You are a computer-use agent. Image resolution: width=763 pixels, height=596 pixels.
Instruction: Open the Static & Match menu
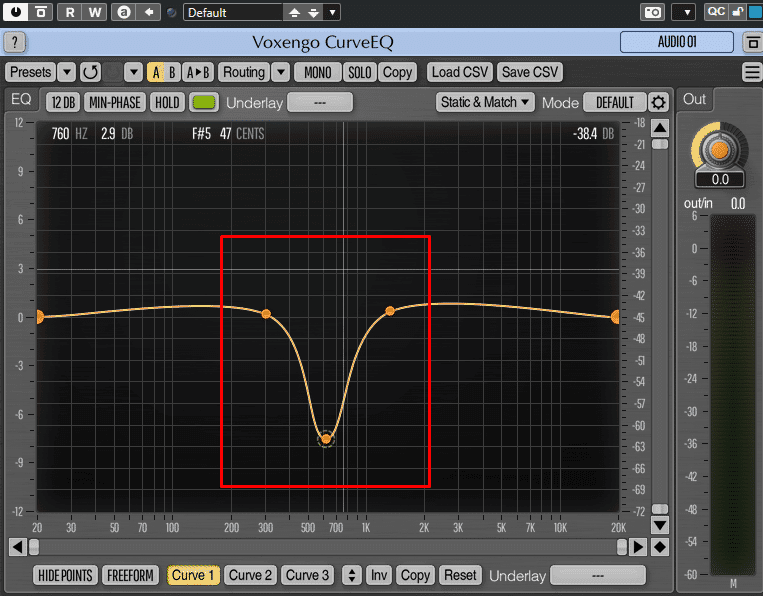pyautogui.click(x=485, y=102)
